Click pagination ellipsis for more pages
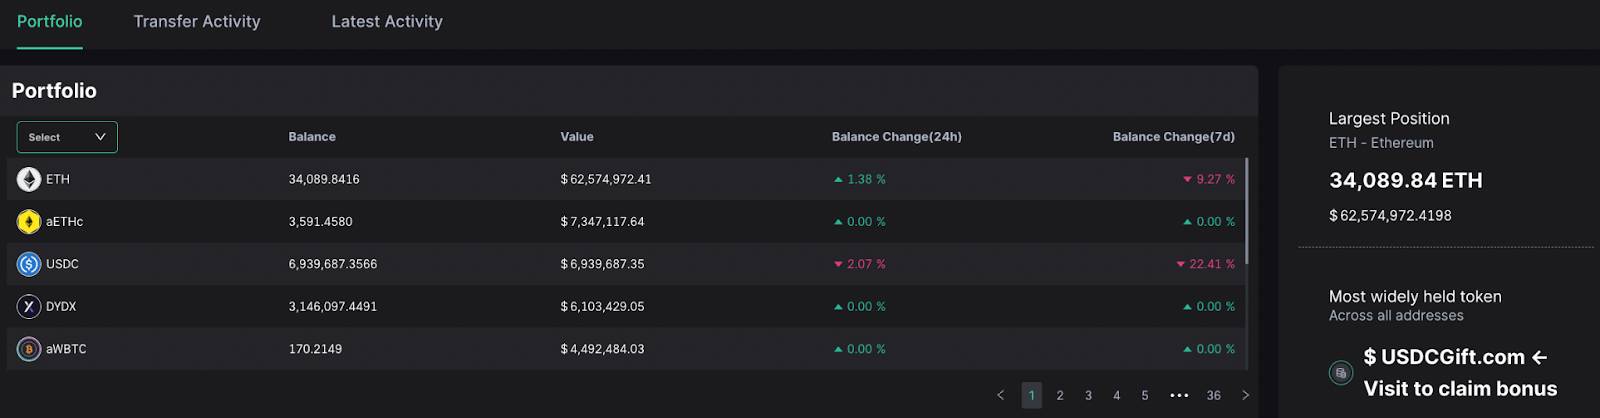The image size is (1600, 418). tap(1179, 395)
